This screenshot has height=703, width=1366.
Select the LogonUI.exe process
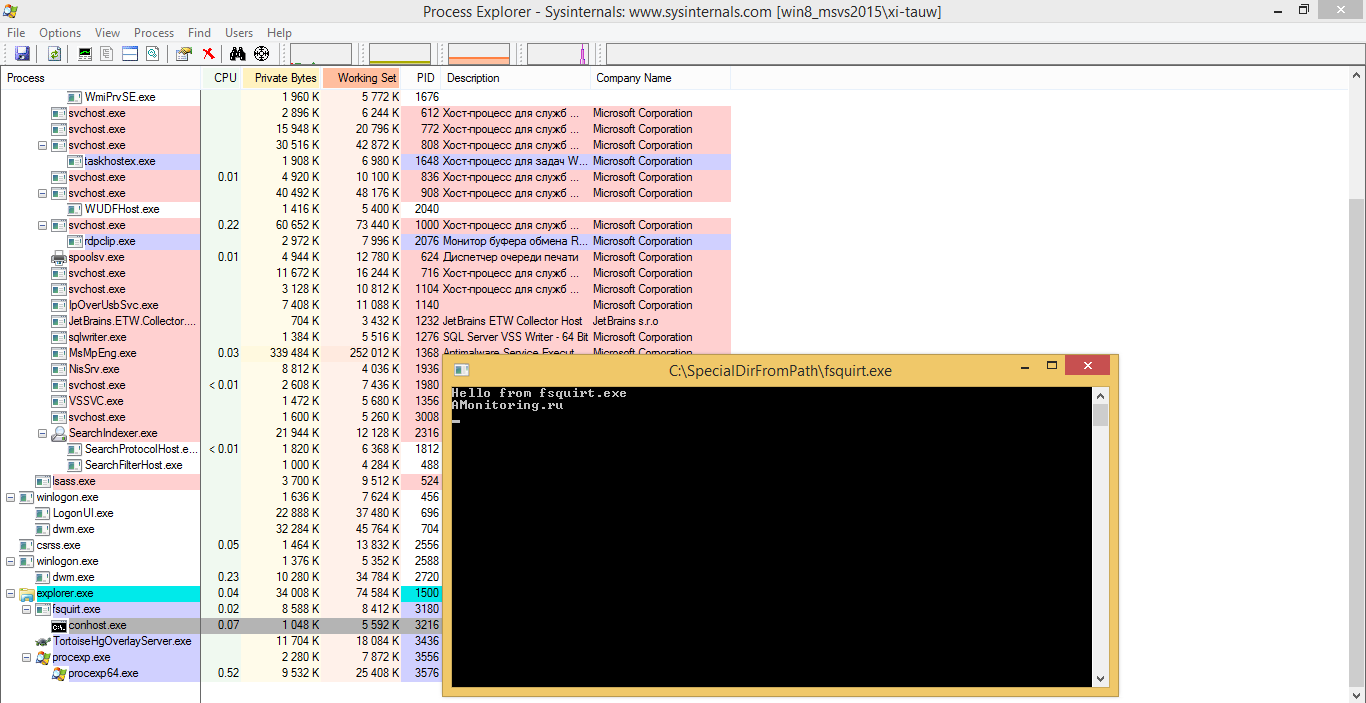[x=83, y=513]
